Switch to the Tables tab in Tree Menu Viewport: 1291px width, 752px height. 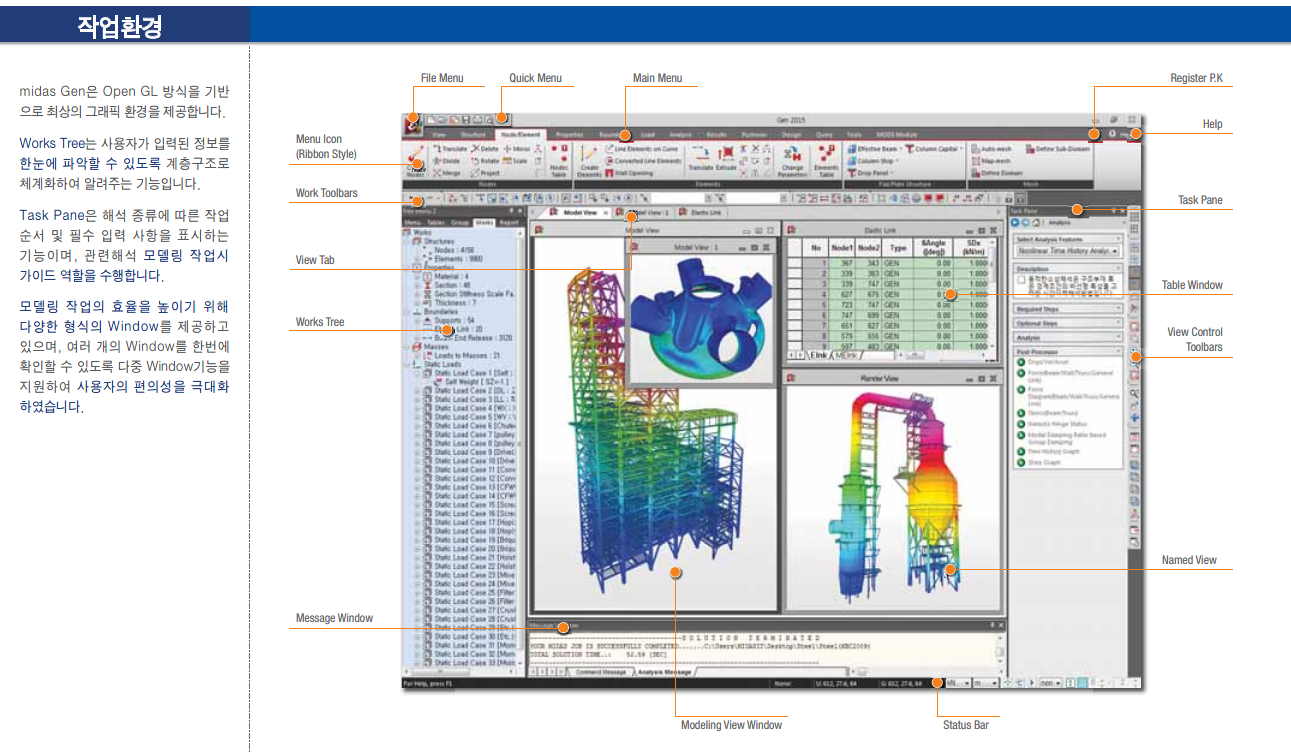435,222
